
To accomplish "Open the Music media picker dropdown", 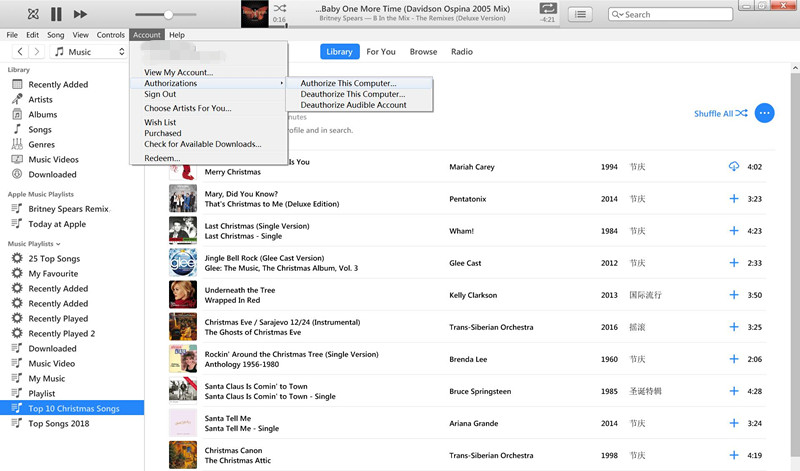I will (x=89, y=52).
